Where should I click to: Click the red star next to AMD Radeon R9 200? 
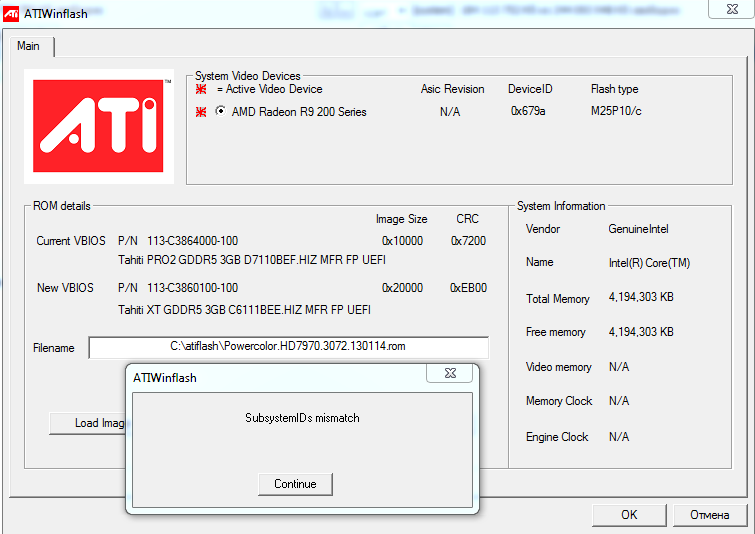click(x=201, y=112)
